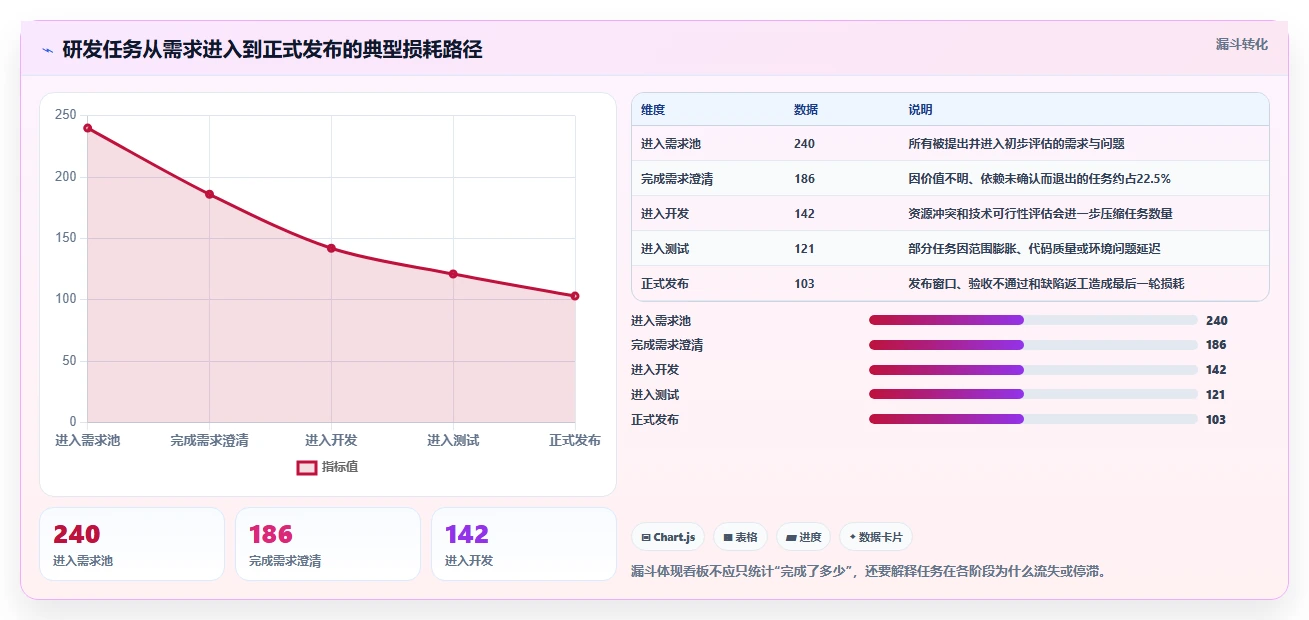Image resolution: width=1309 pixels, height=620 pixels.
Task: Click the 进入开发 progress bar
Action: (1033, 370)
